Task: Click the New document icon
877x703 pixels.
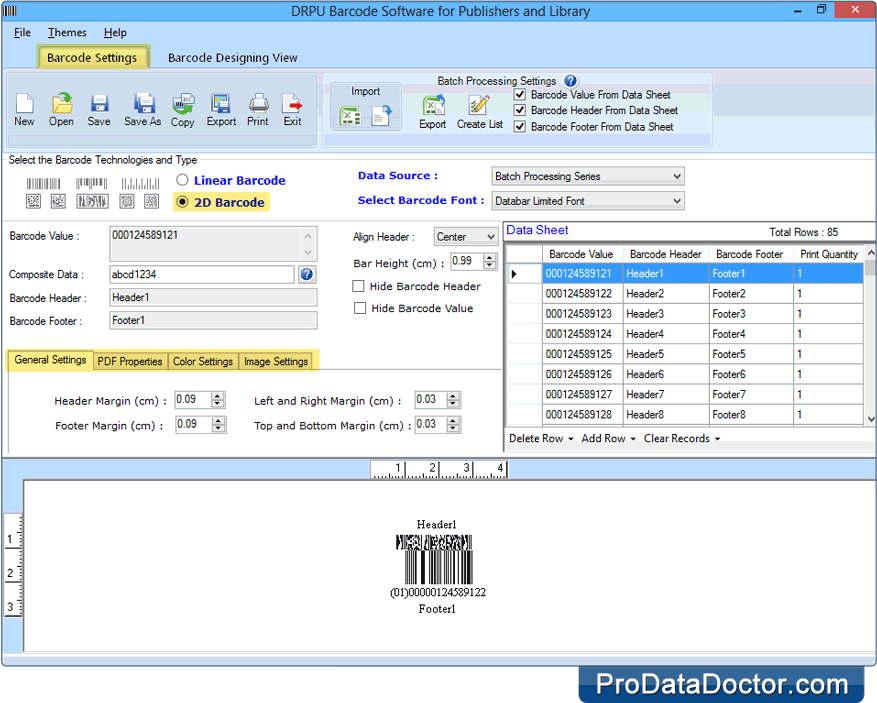Action: [x=25, y=103]
